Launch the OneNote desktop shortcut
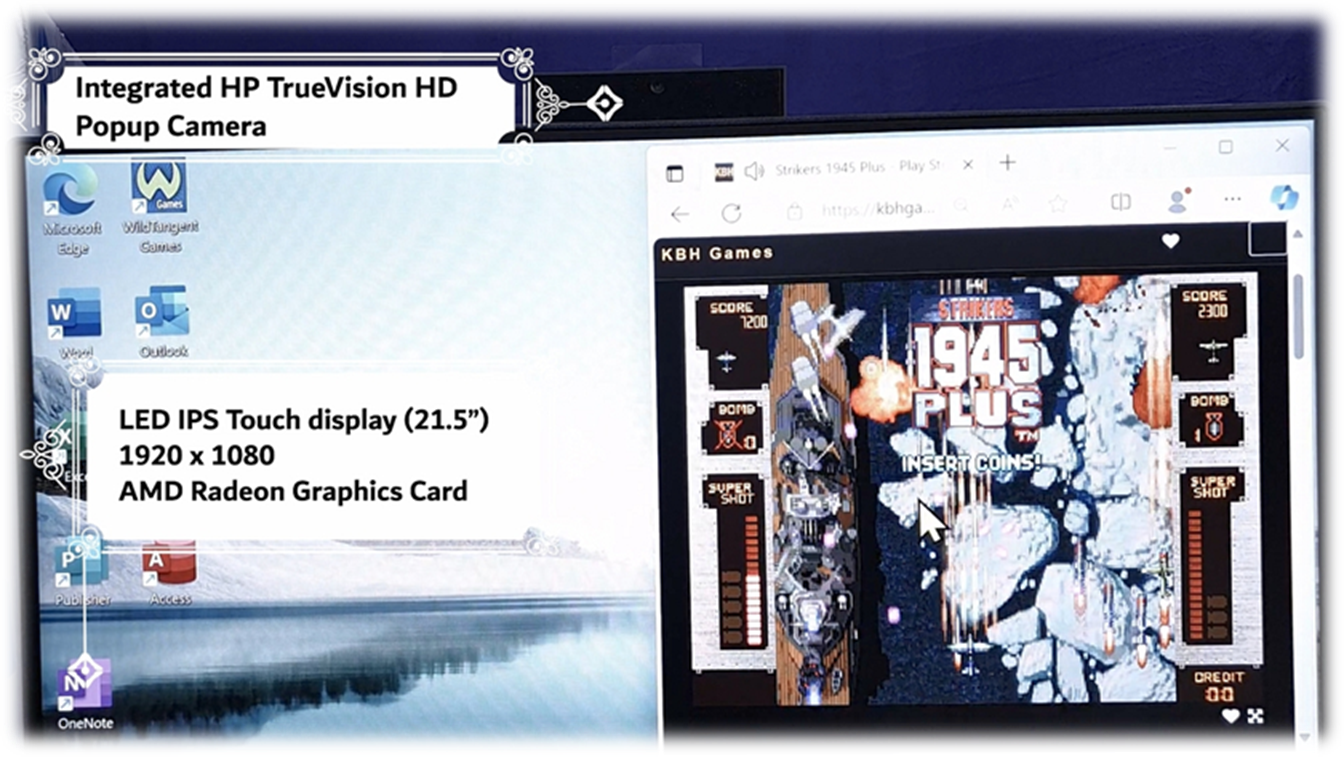 pos(85,686)
